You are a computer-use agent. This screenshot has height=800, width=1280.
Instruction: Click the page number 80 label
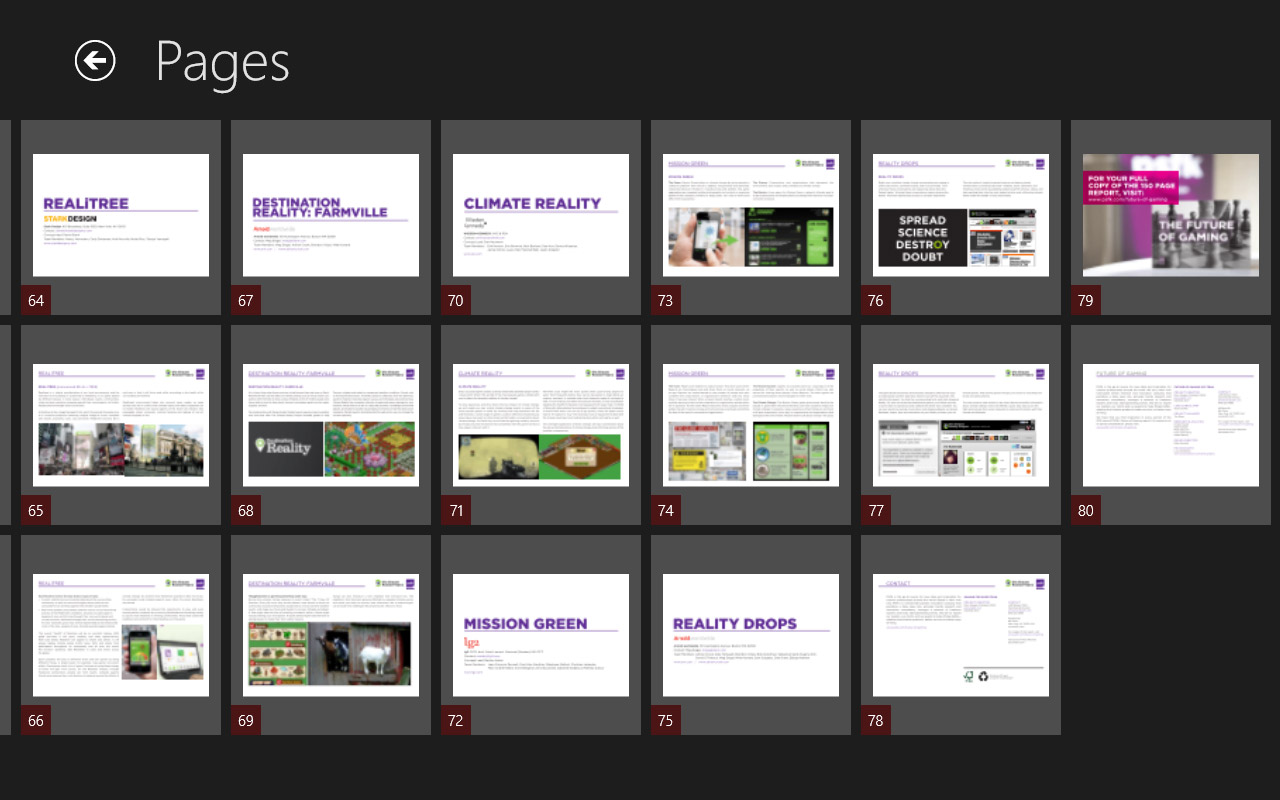(x=1086, y=510)
